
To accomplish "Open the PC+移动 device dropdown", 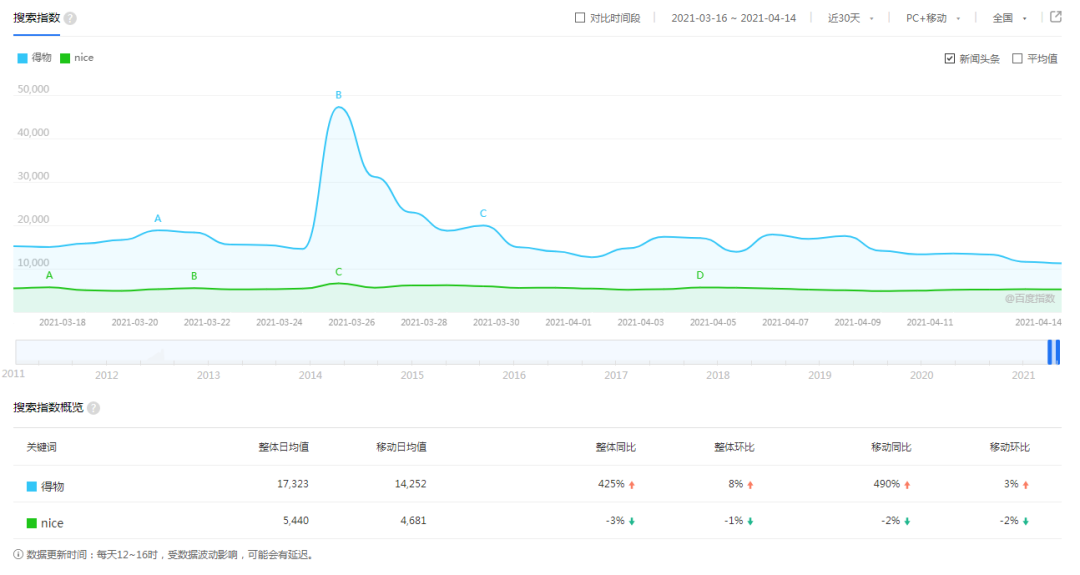I will pyautogui.click(x=933, y=18).
